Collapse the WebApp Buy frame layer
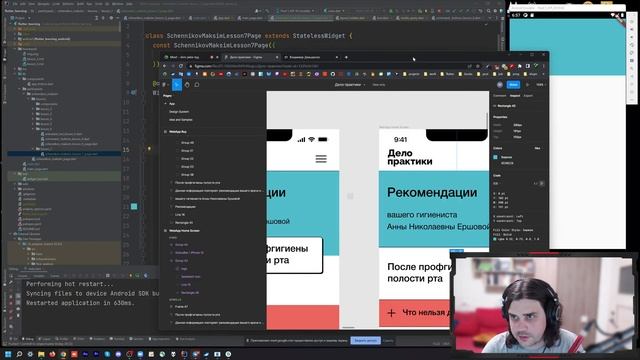Viewport: 640px width, 360px height. point(165,132)
